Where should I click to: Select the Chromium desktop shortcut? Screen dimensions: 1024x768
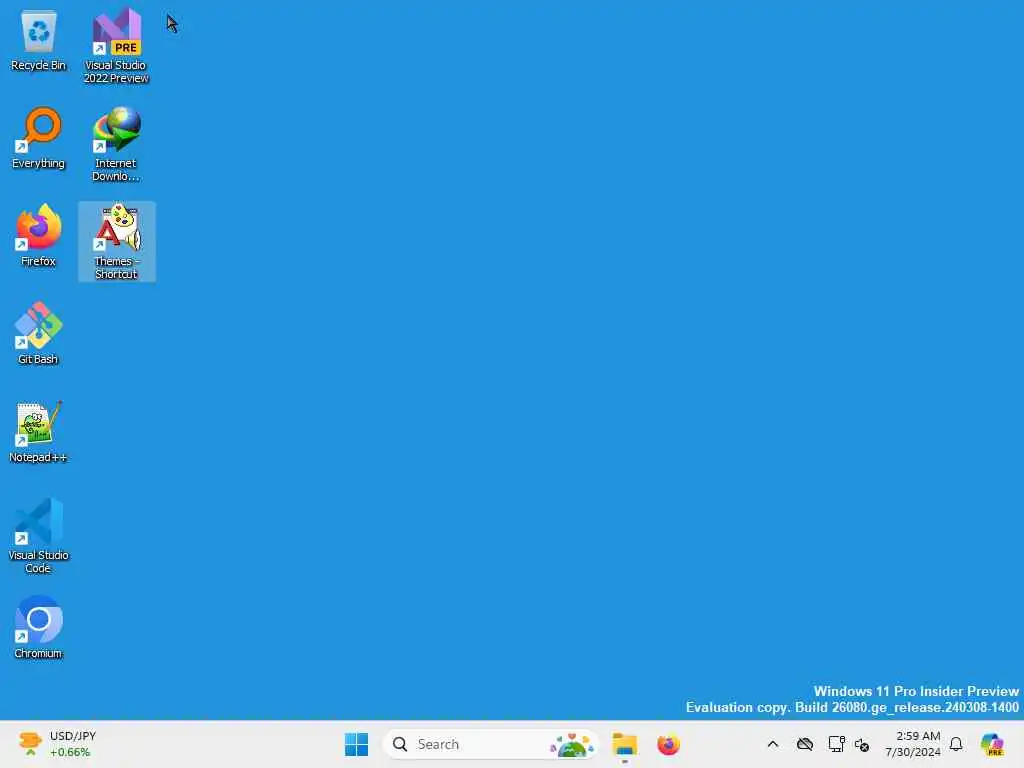[x=39, y=628]
